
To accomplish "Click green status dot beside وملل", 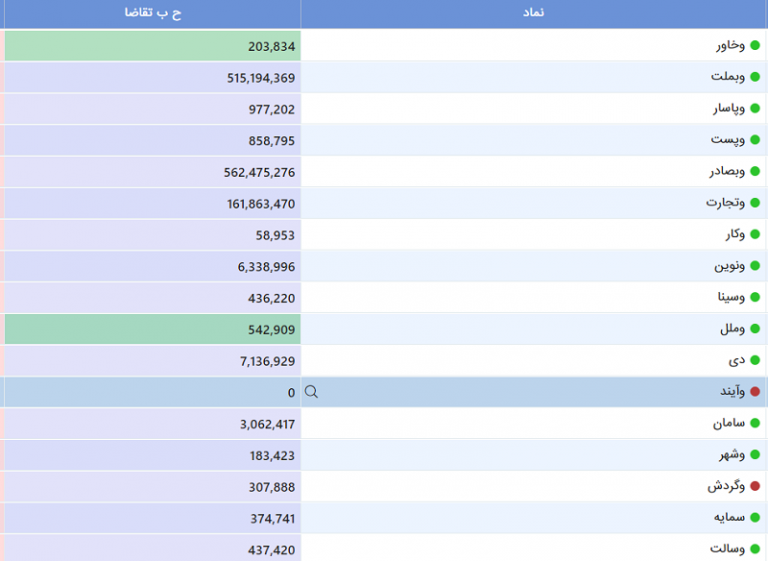I will click(755, 328).
